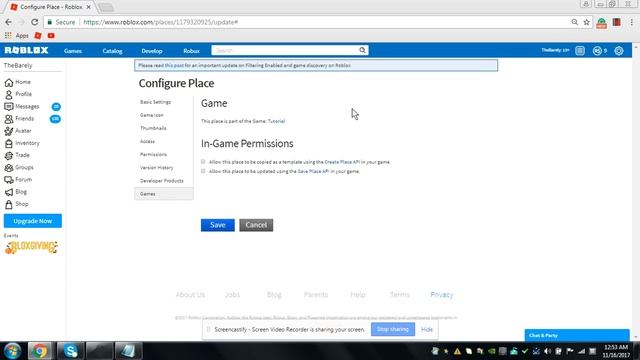The width and height of the screenshot is (640, 360).
Task: Open the Apps shortcut in bookmarks bar
Action: pyautogui.click(x=16, y=36)
